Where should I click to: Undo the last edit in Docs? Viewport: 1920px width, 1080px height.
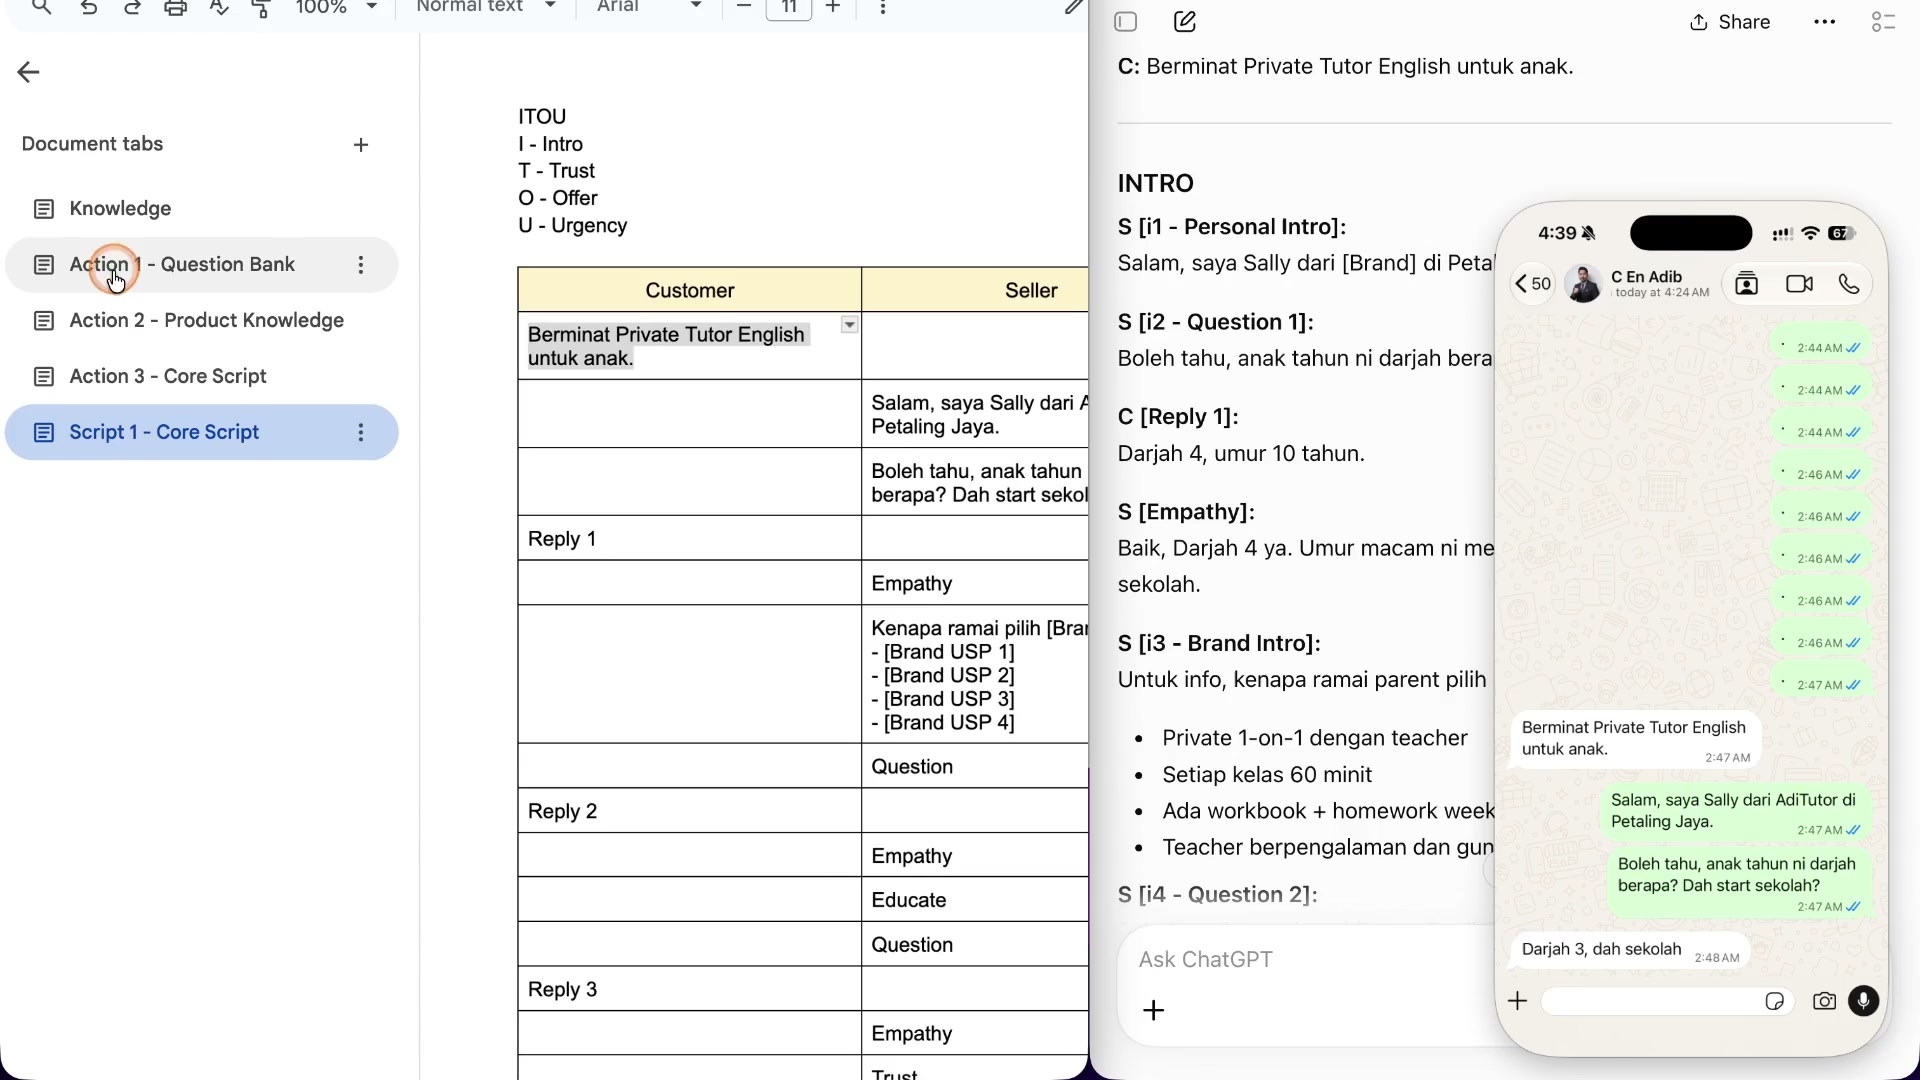tap(89, 8)
